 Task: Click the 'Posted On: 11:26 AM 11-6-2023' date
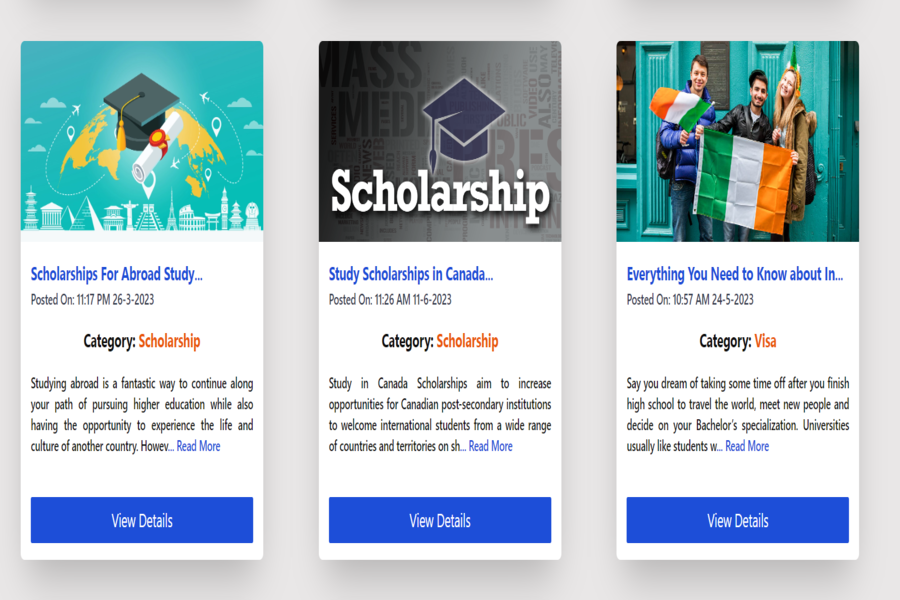click(x=390, y=299)
